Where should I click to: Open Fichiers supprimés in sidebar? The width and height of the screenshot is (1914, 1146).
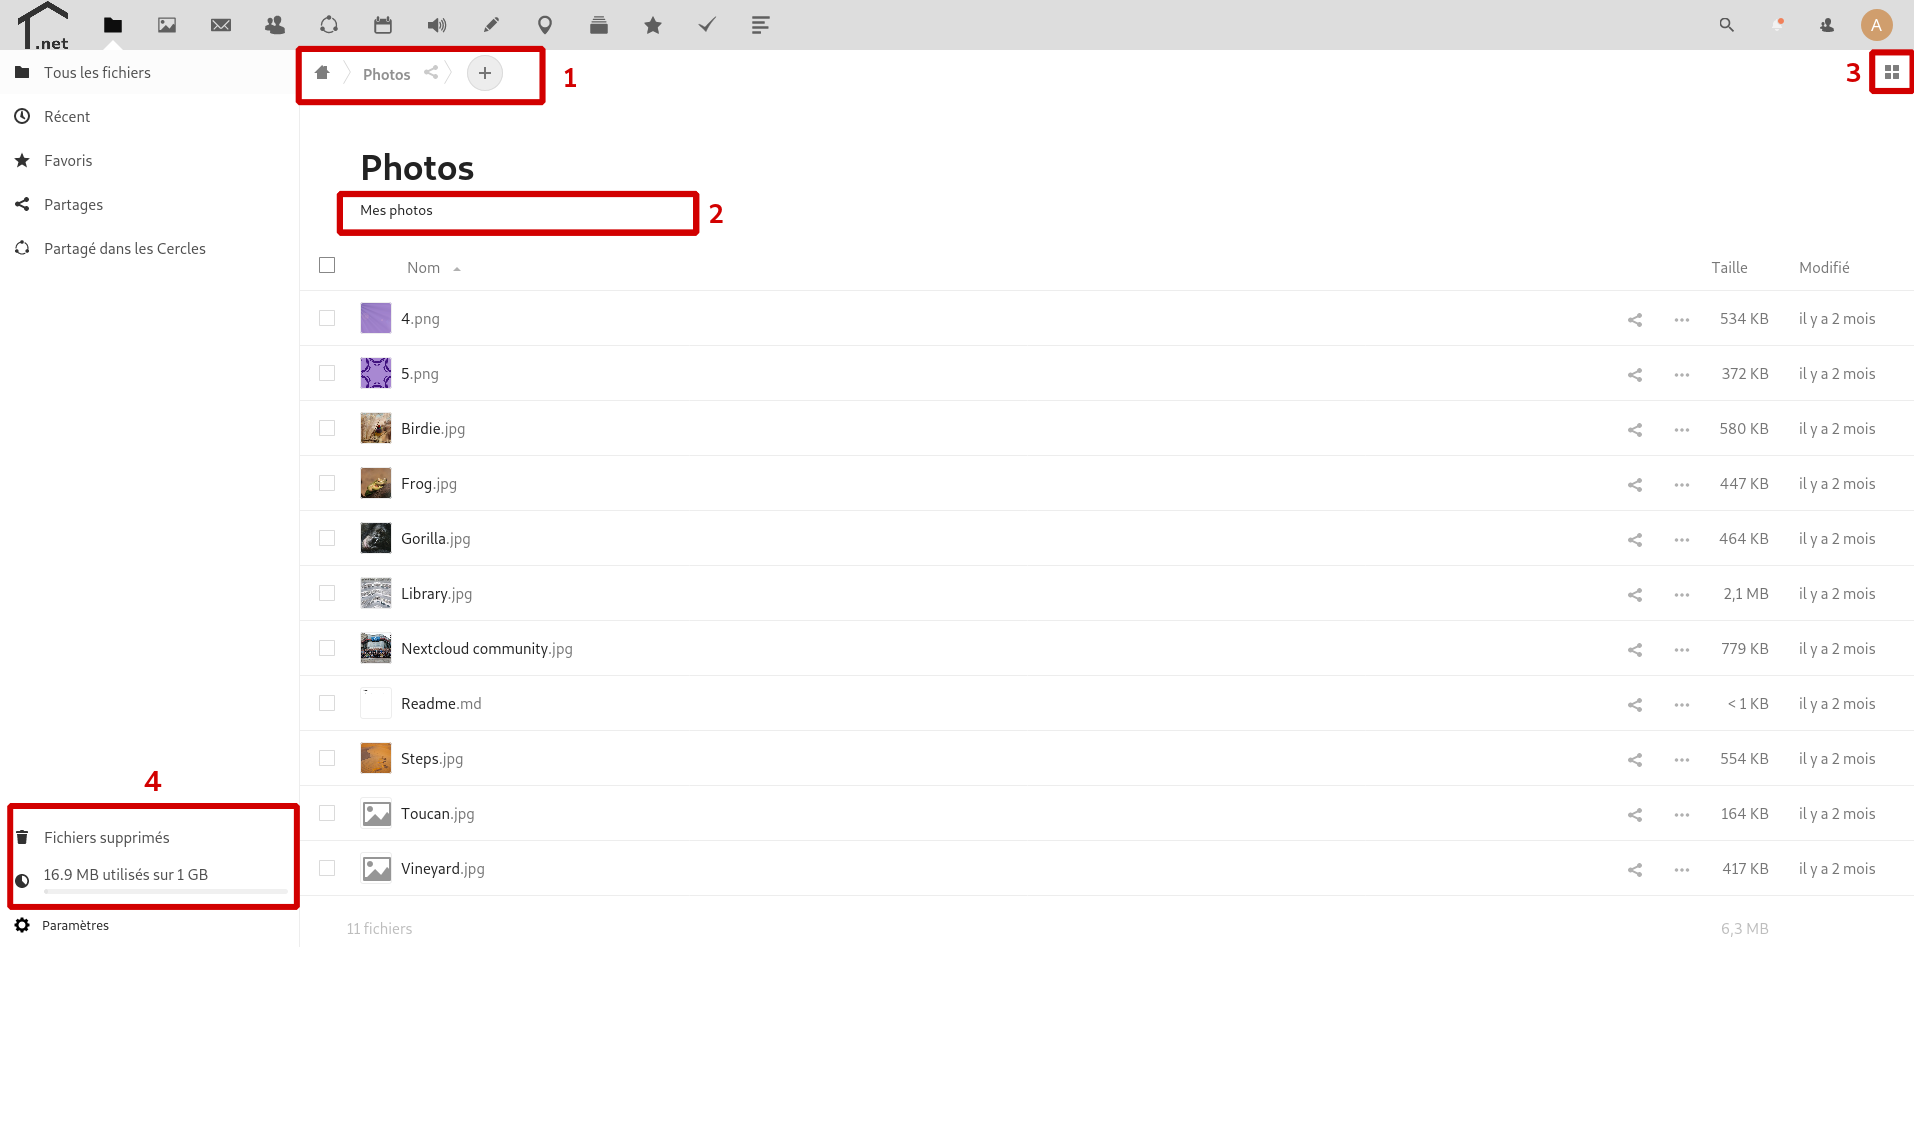[106, 837]
